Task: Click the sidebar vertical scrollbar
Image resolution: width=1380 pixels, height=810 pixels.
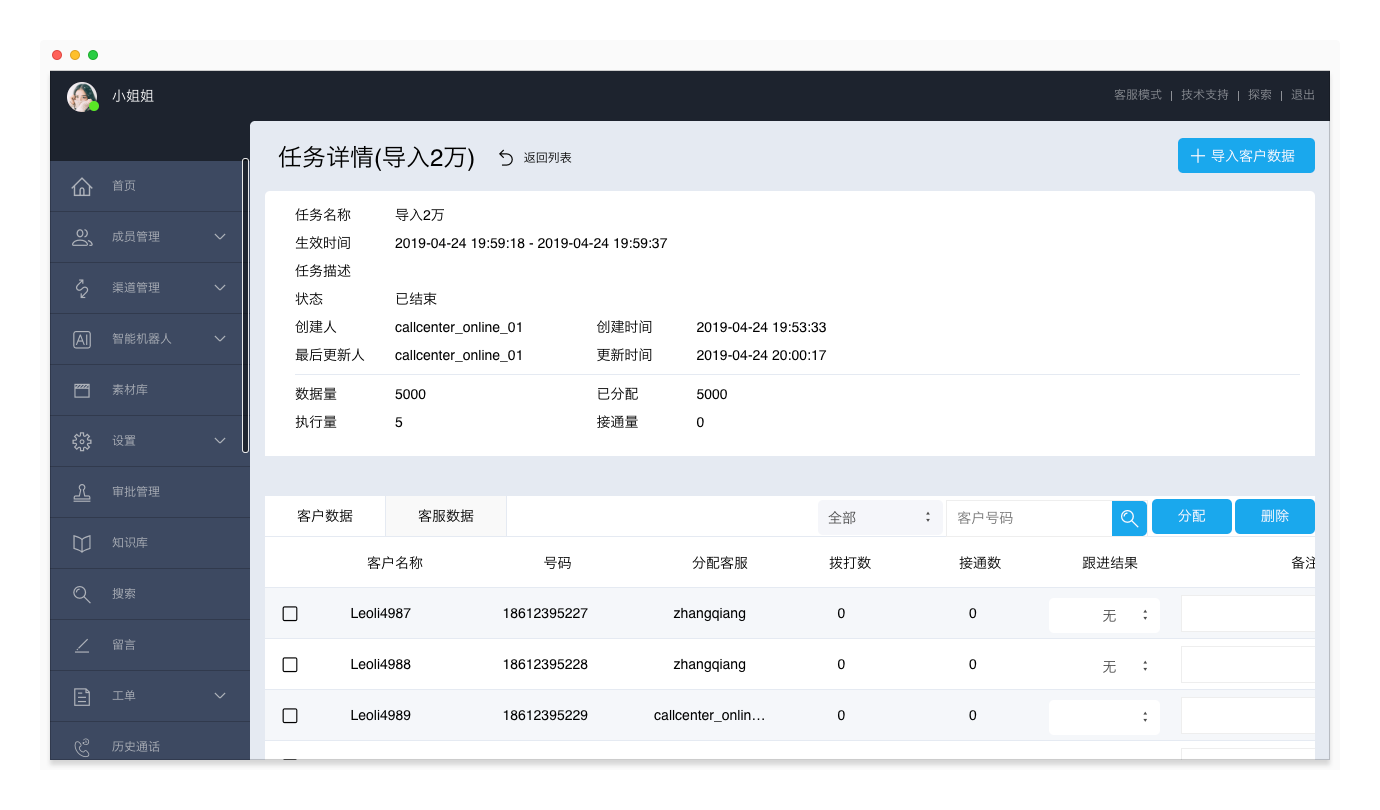Action: click(245, 305)
